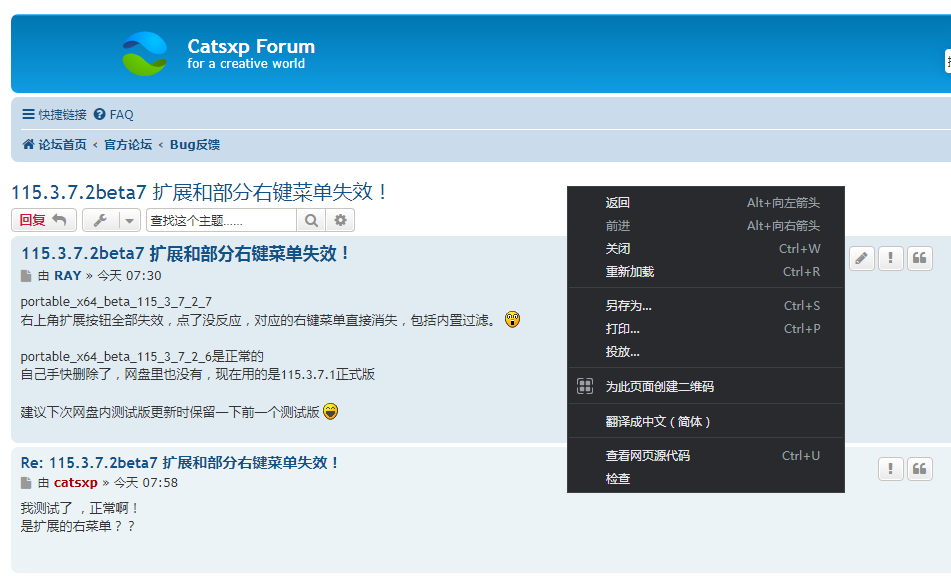The width and height of the screenshot is (951, 576).
Task: Open the Re: reply post title link
Action: point(179,463)
